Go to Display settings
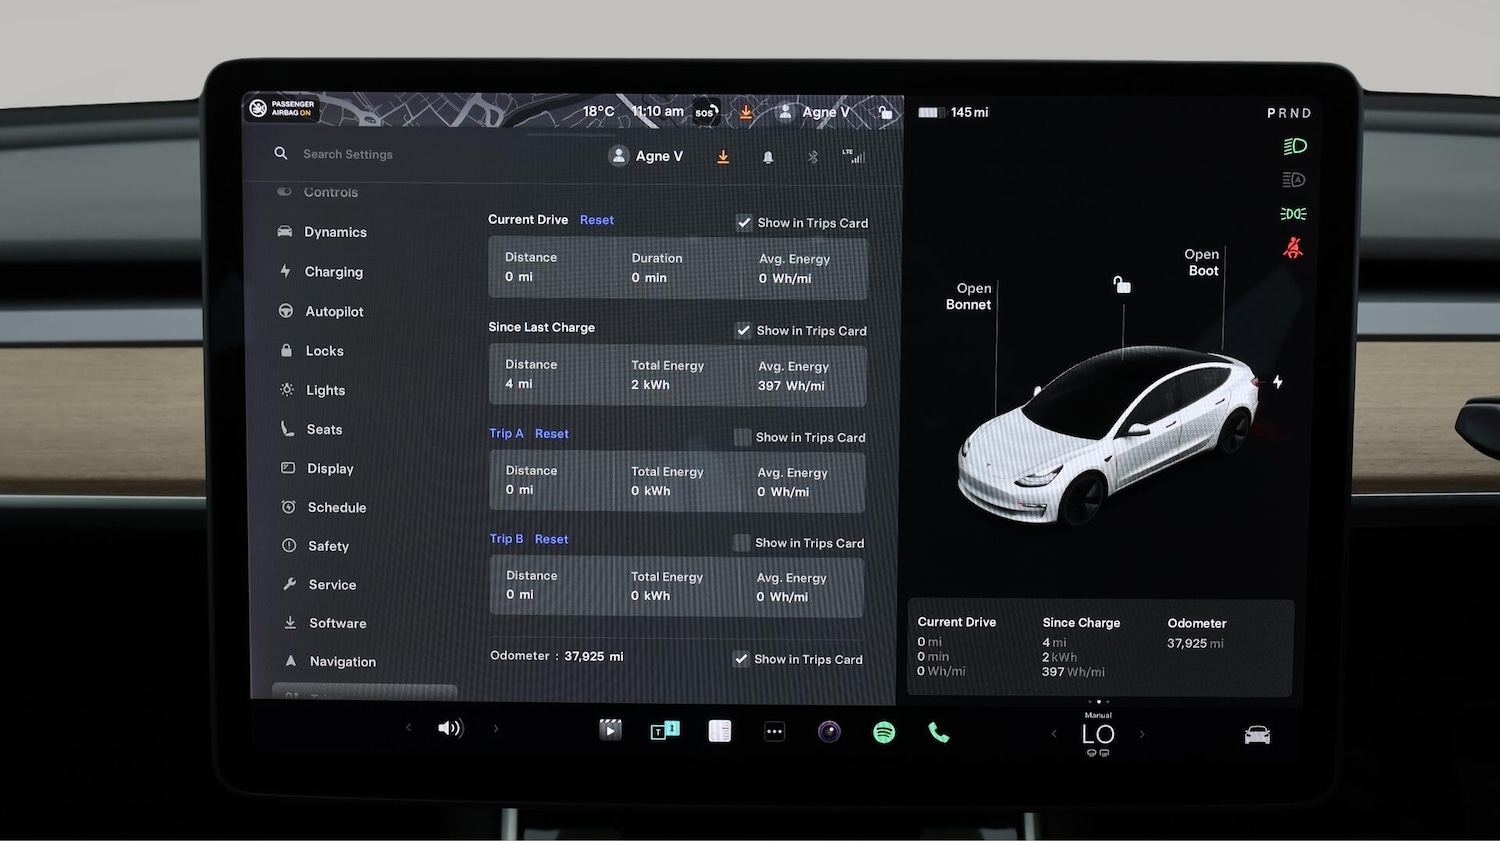This screenshot has height=841, width=1500. tap(318, 468)
